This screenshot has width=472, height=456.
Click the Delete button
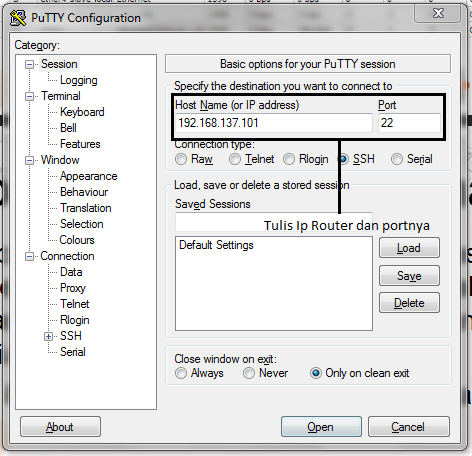click(409, 303)
